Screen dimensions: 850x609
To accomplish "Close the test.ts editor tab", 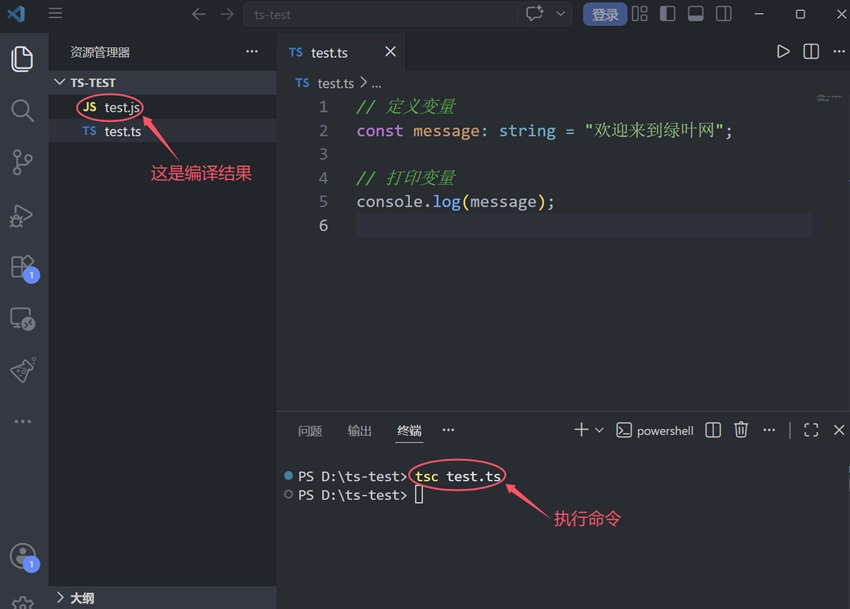I will 390,52.
